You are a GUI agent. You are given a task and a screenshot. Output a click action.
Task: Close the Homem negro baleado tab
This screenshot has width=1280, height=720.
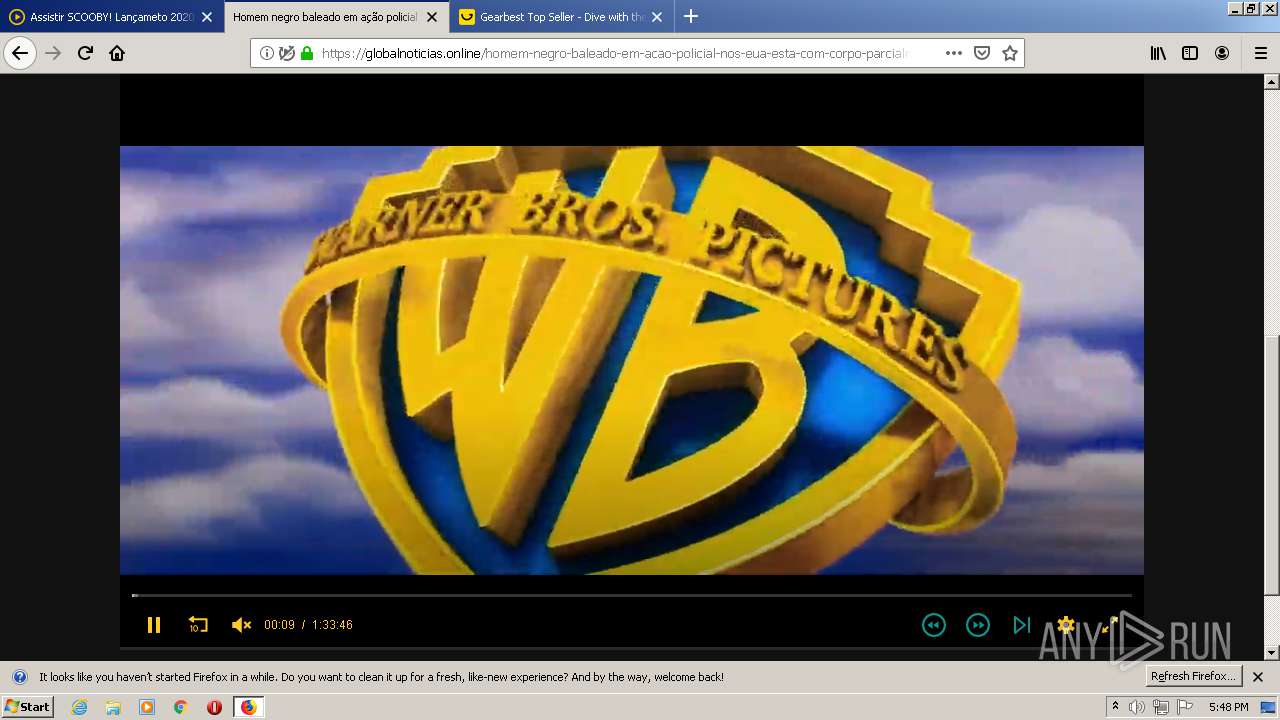[x=432, y=17]
